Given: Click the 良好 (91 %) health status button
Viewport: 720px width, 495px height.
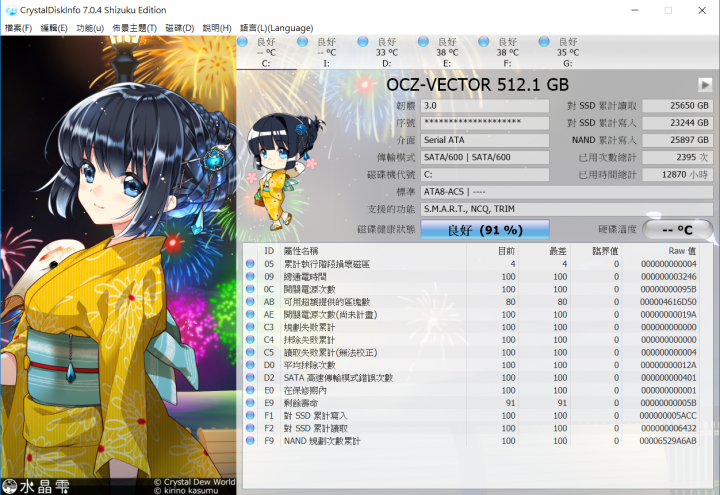Looking at the screenshot, I should 485,230.
